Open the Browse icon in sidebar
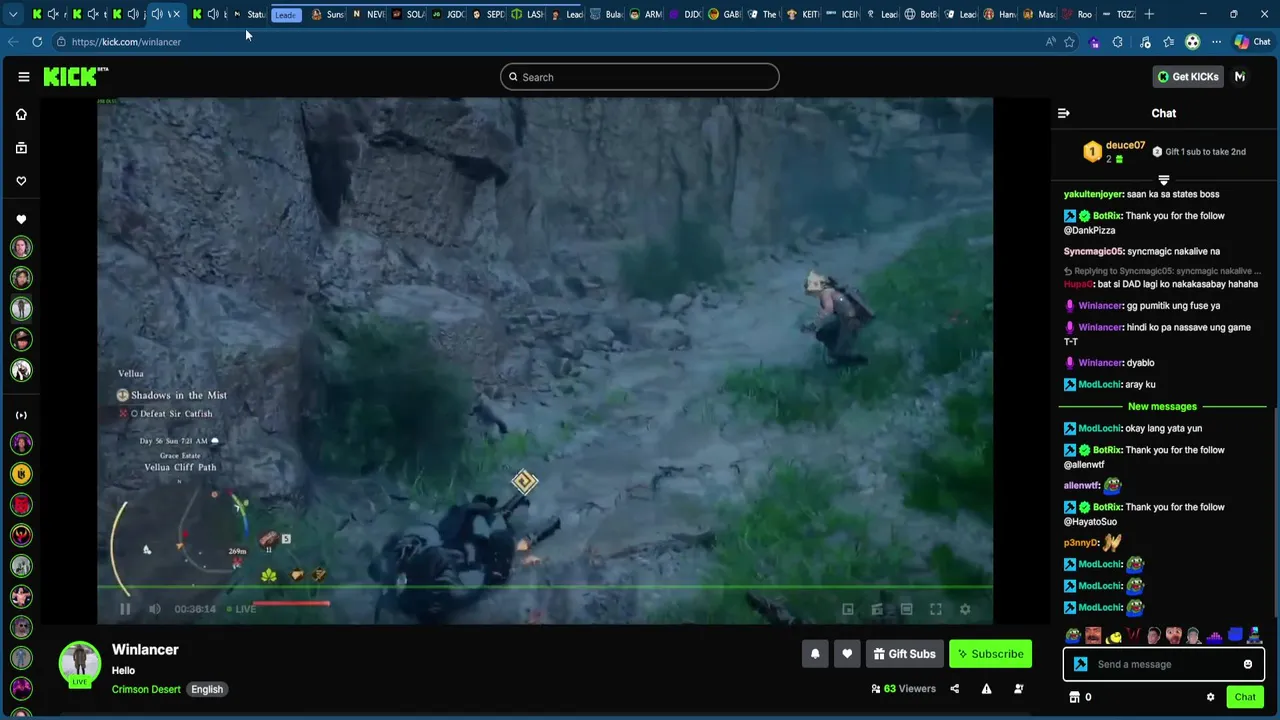This screenshot has width=1280, height=720. [21, 148]
